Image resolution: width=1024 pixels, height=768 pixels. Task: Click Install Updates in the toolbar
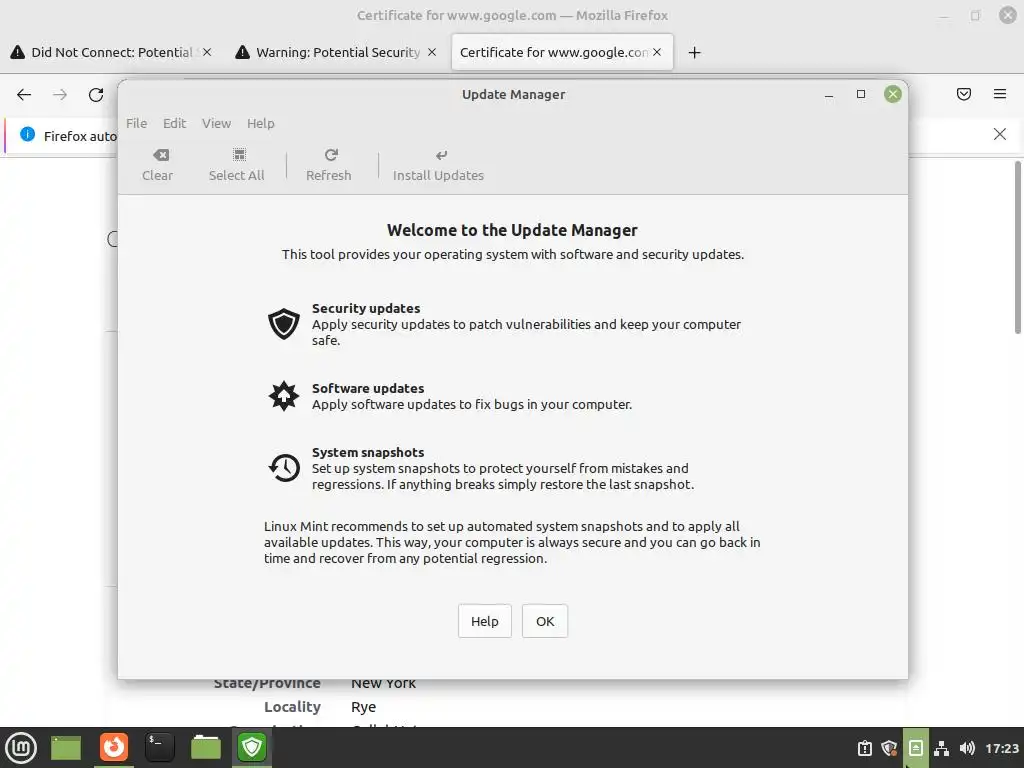click(x=438, y=165)
